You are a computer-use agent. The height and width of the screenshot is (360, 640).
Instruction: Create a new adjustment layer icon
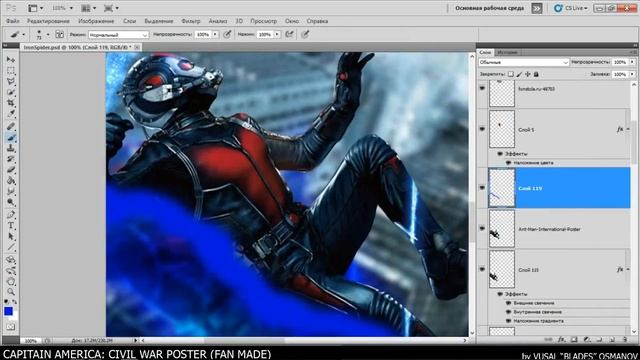587,340
